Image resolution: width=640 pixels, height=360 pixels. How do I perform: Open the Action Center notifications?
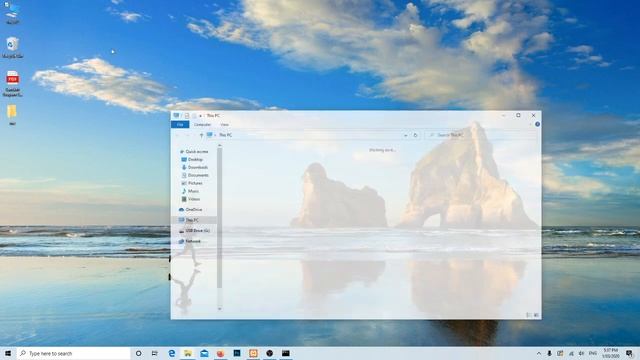pos(629,353)
